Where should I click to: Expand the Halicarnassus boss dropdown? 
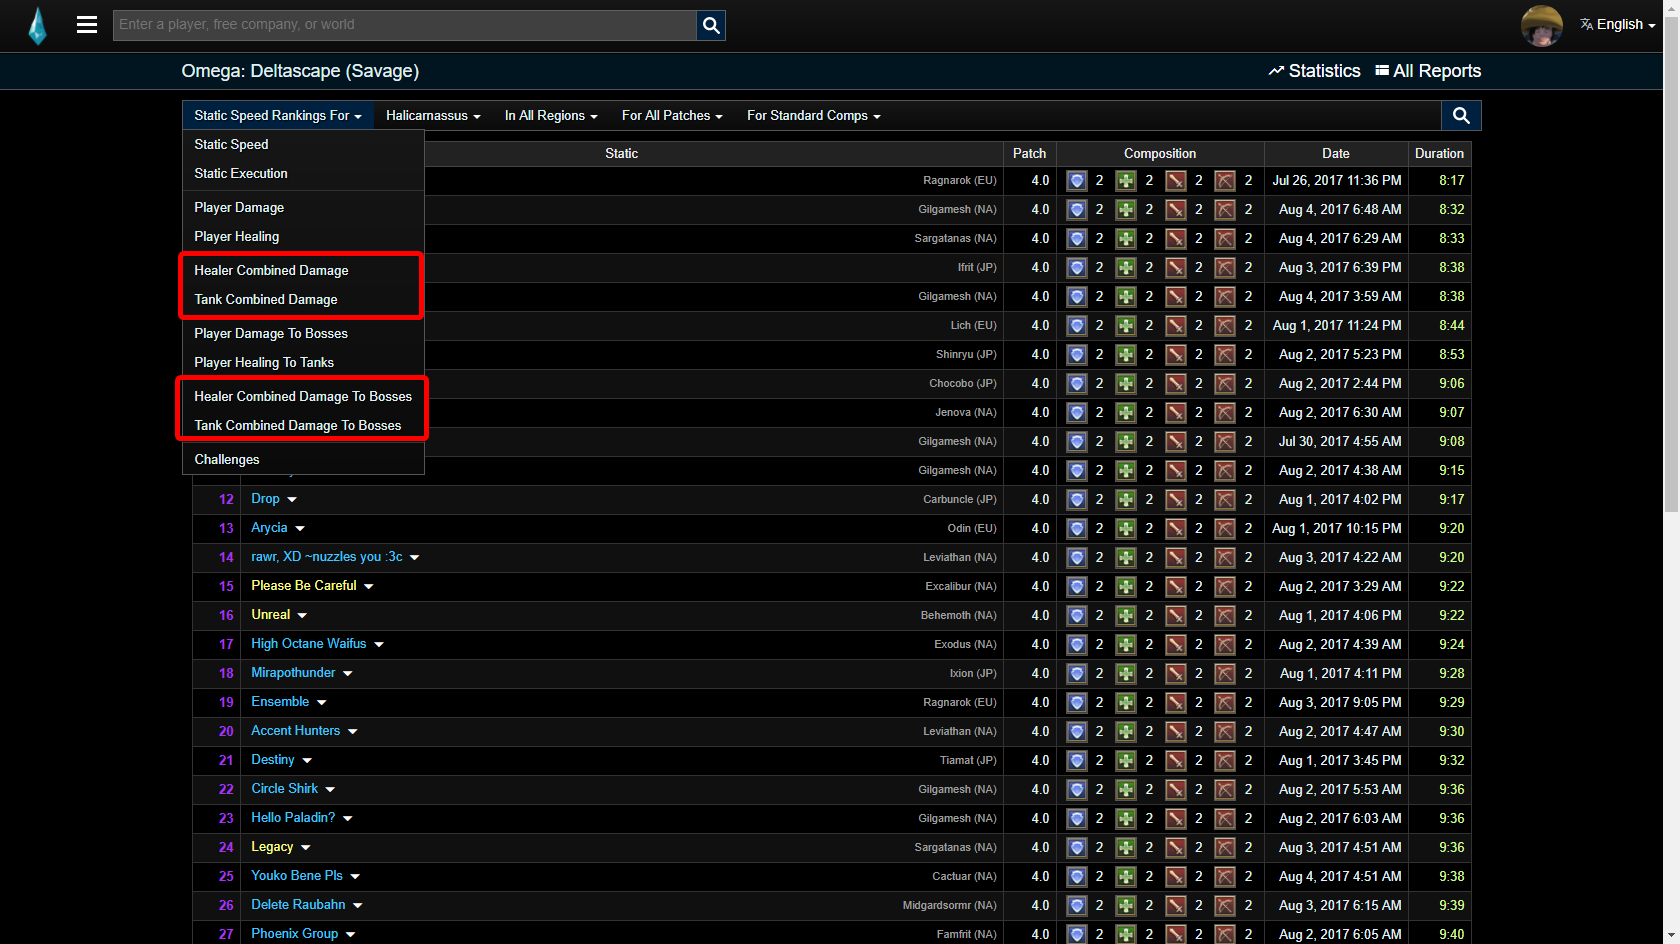432,116
